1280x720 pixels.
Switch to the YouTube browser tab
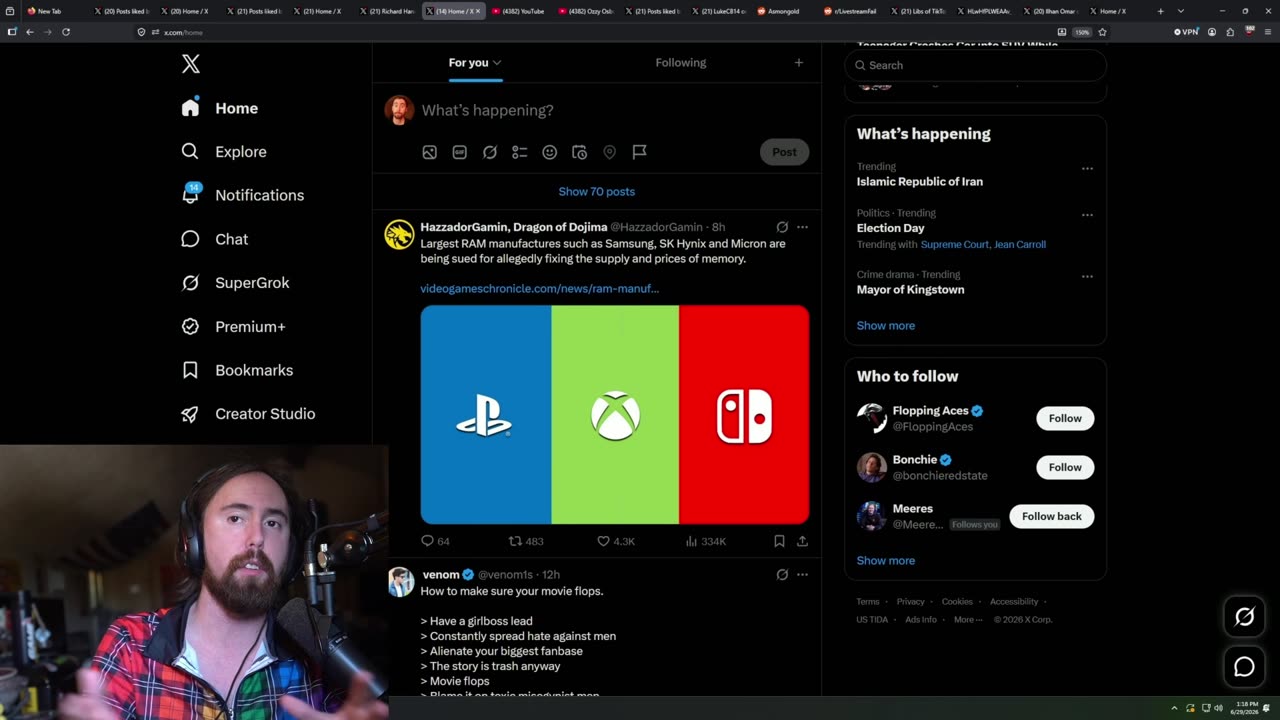518,11
